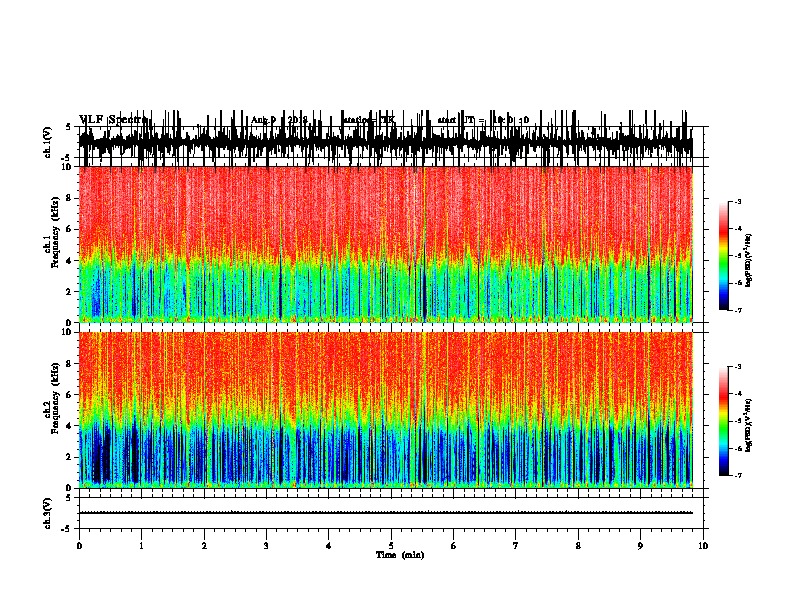Click the '-7' label on ch.1 color bar

click(738, 310)
